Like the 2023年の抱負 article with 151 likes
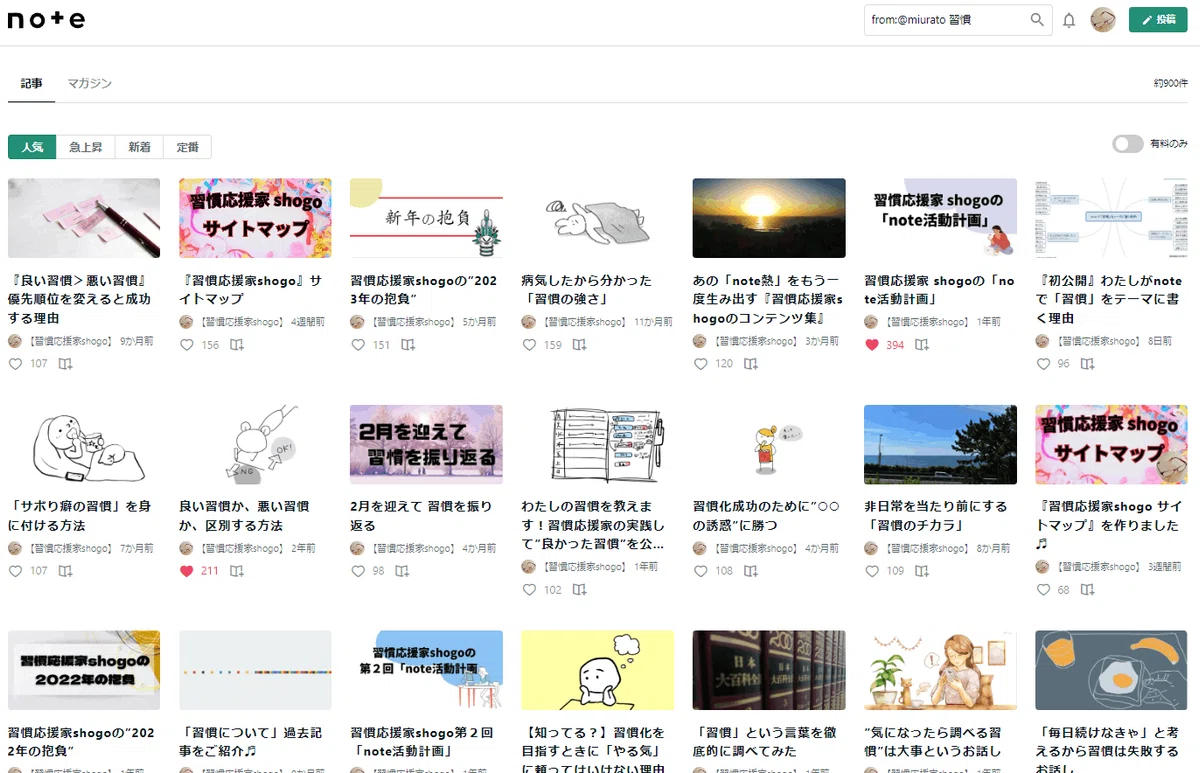The width and height of the screenshot is (1200, 773). 357,345
